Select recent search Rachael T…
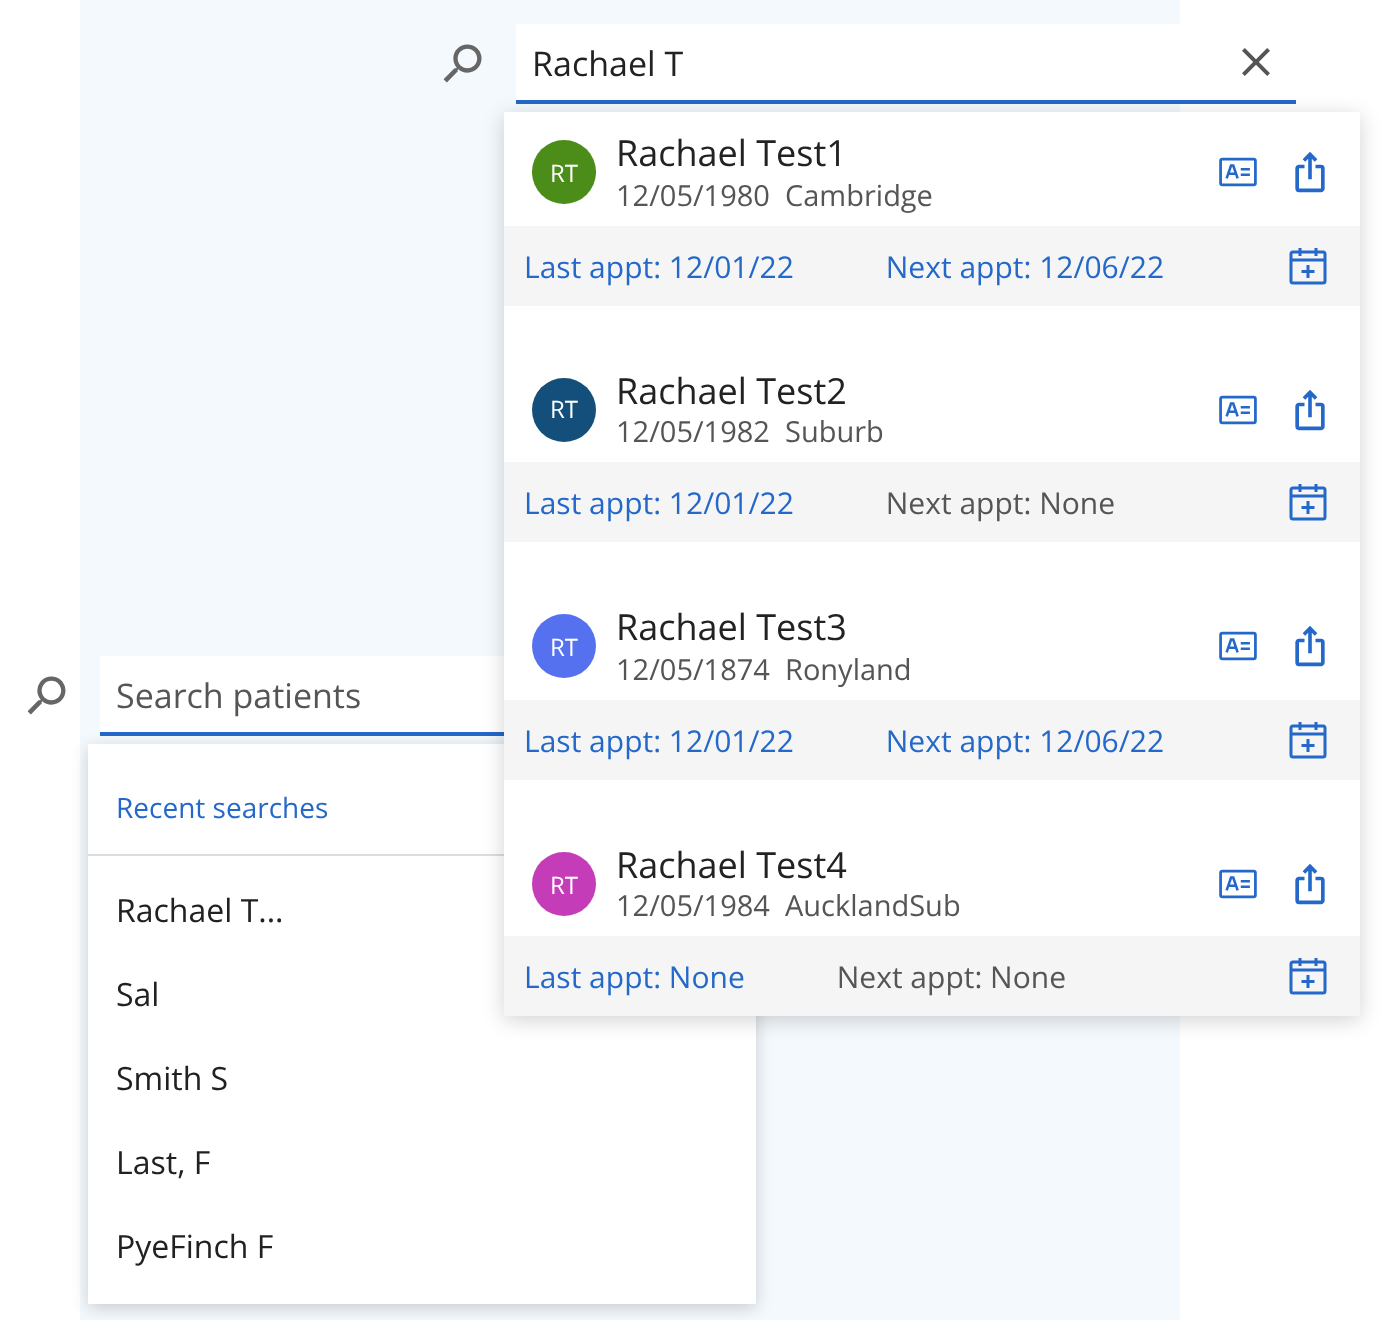Viewport: 1400px width, 1320px height. 200,911
